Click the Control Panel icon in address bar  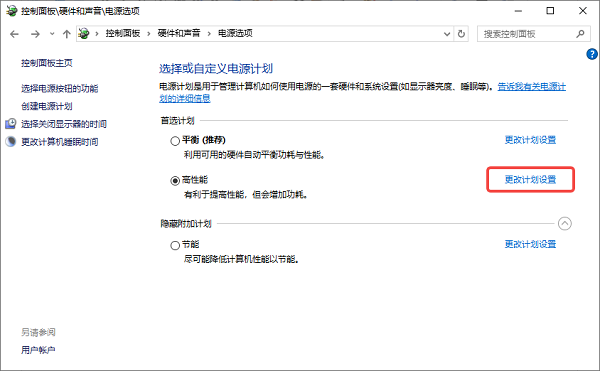(84, 34)
